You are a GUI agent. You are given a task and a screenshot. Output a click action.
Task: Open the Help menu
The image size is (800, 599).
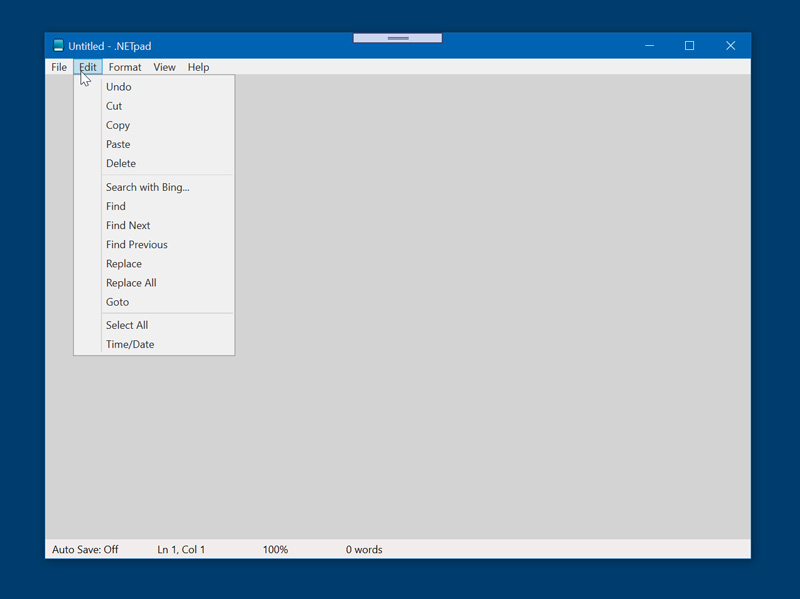tap(198, 67)
